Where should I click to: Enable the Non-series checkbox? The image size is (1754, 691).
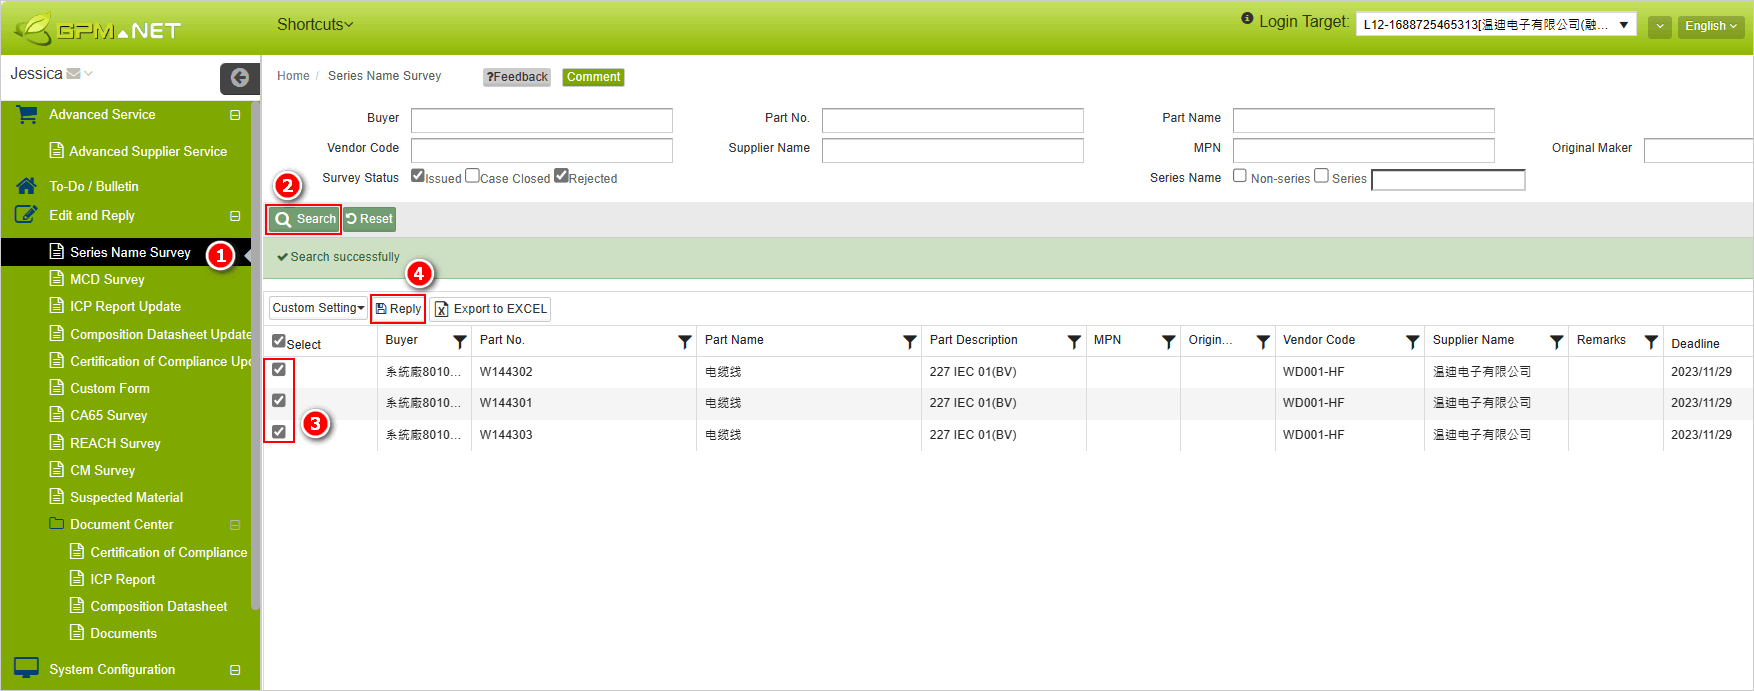pos(1240,176)
